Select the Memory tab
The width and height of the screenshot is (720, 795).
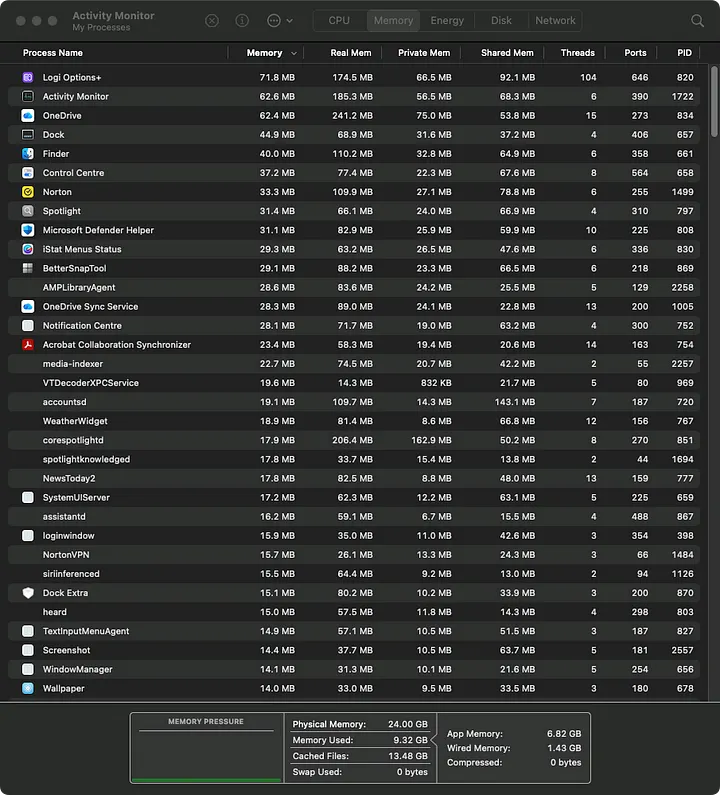393,21
